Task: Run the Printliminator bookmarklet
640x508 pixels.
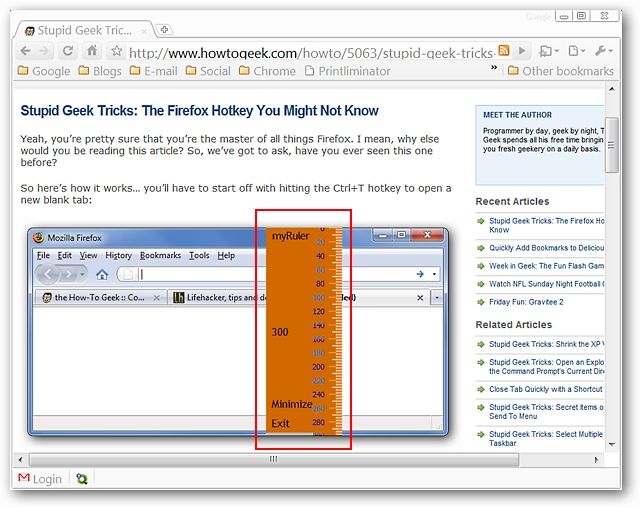Action: click(348, 71)
